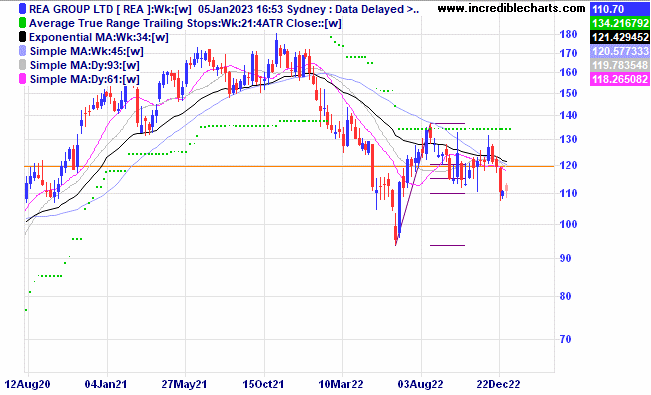Click the 130 price axis label

(568, 140)
